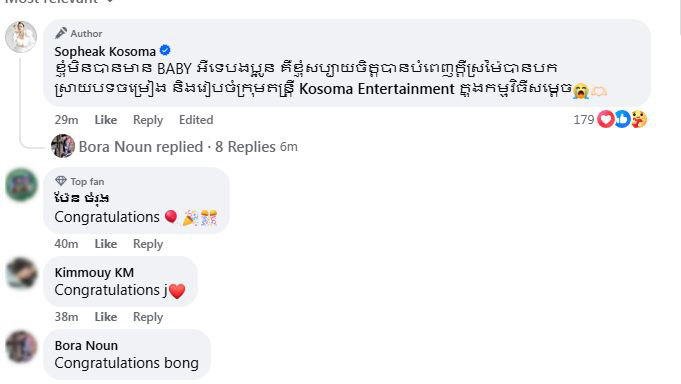Open the heart reaction icon on author comment

605,119
